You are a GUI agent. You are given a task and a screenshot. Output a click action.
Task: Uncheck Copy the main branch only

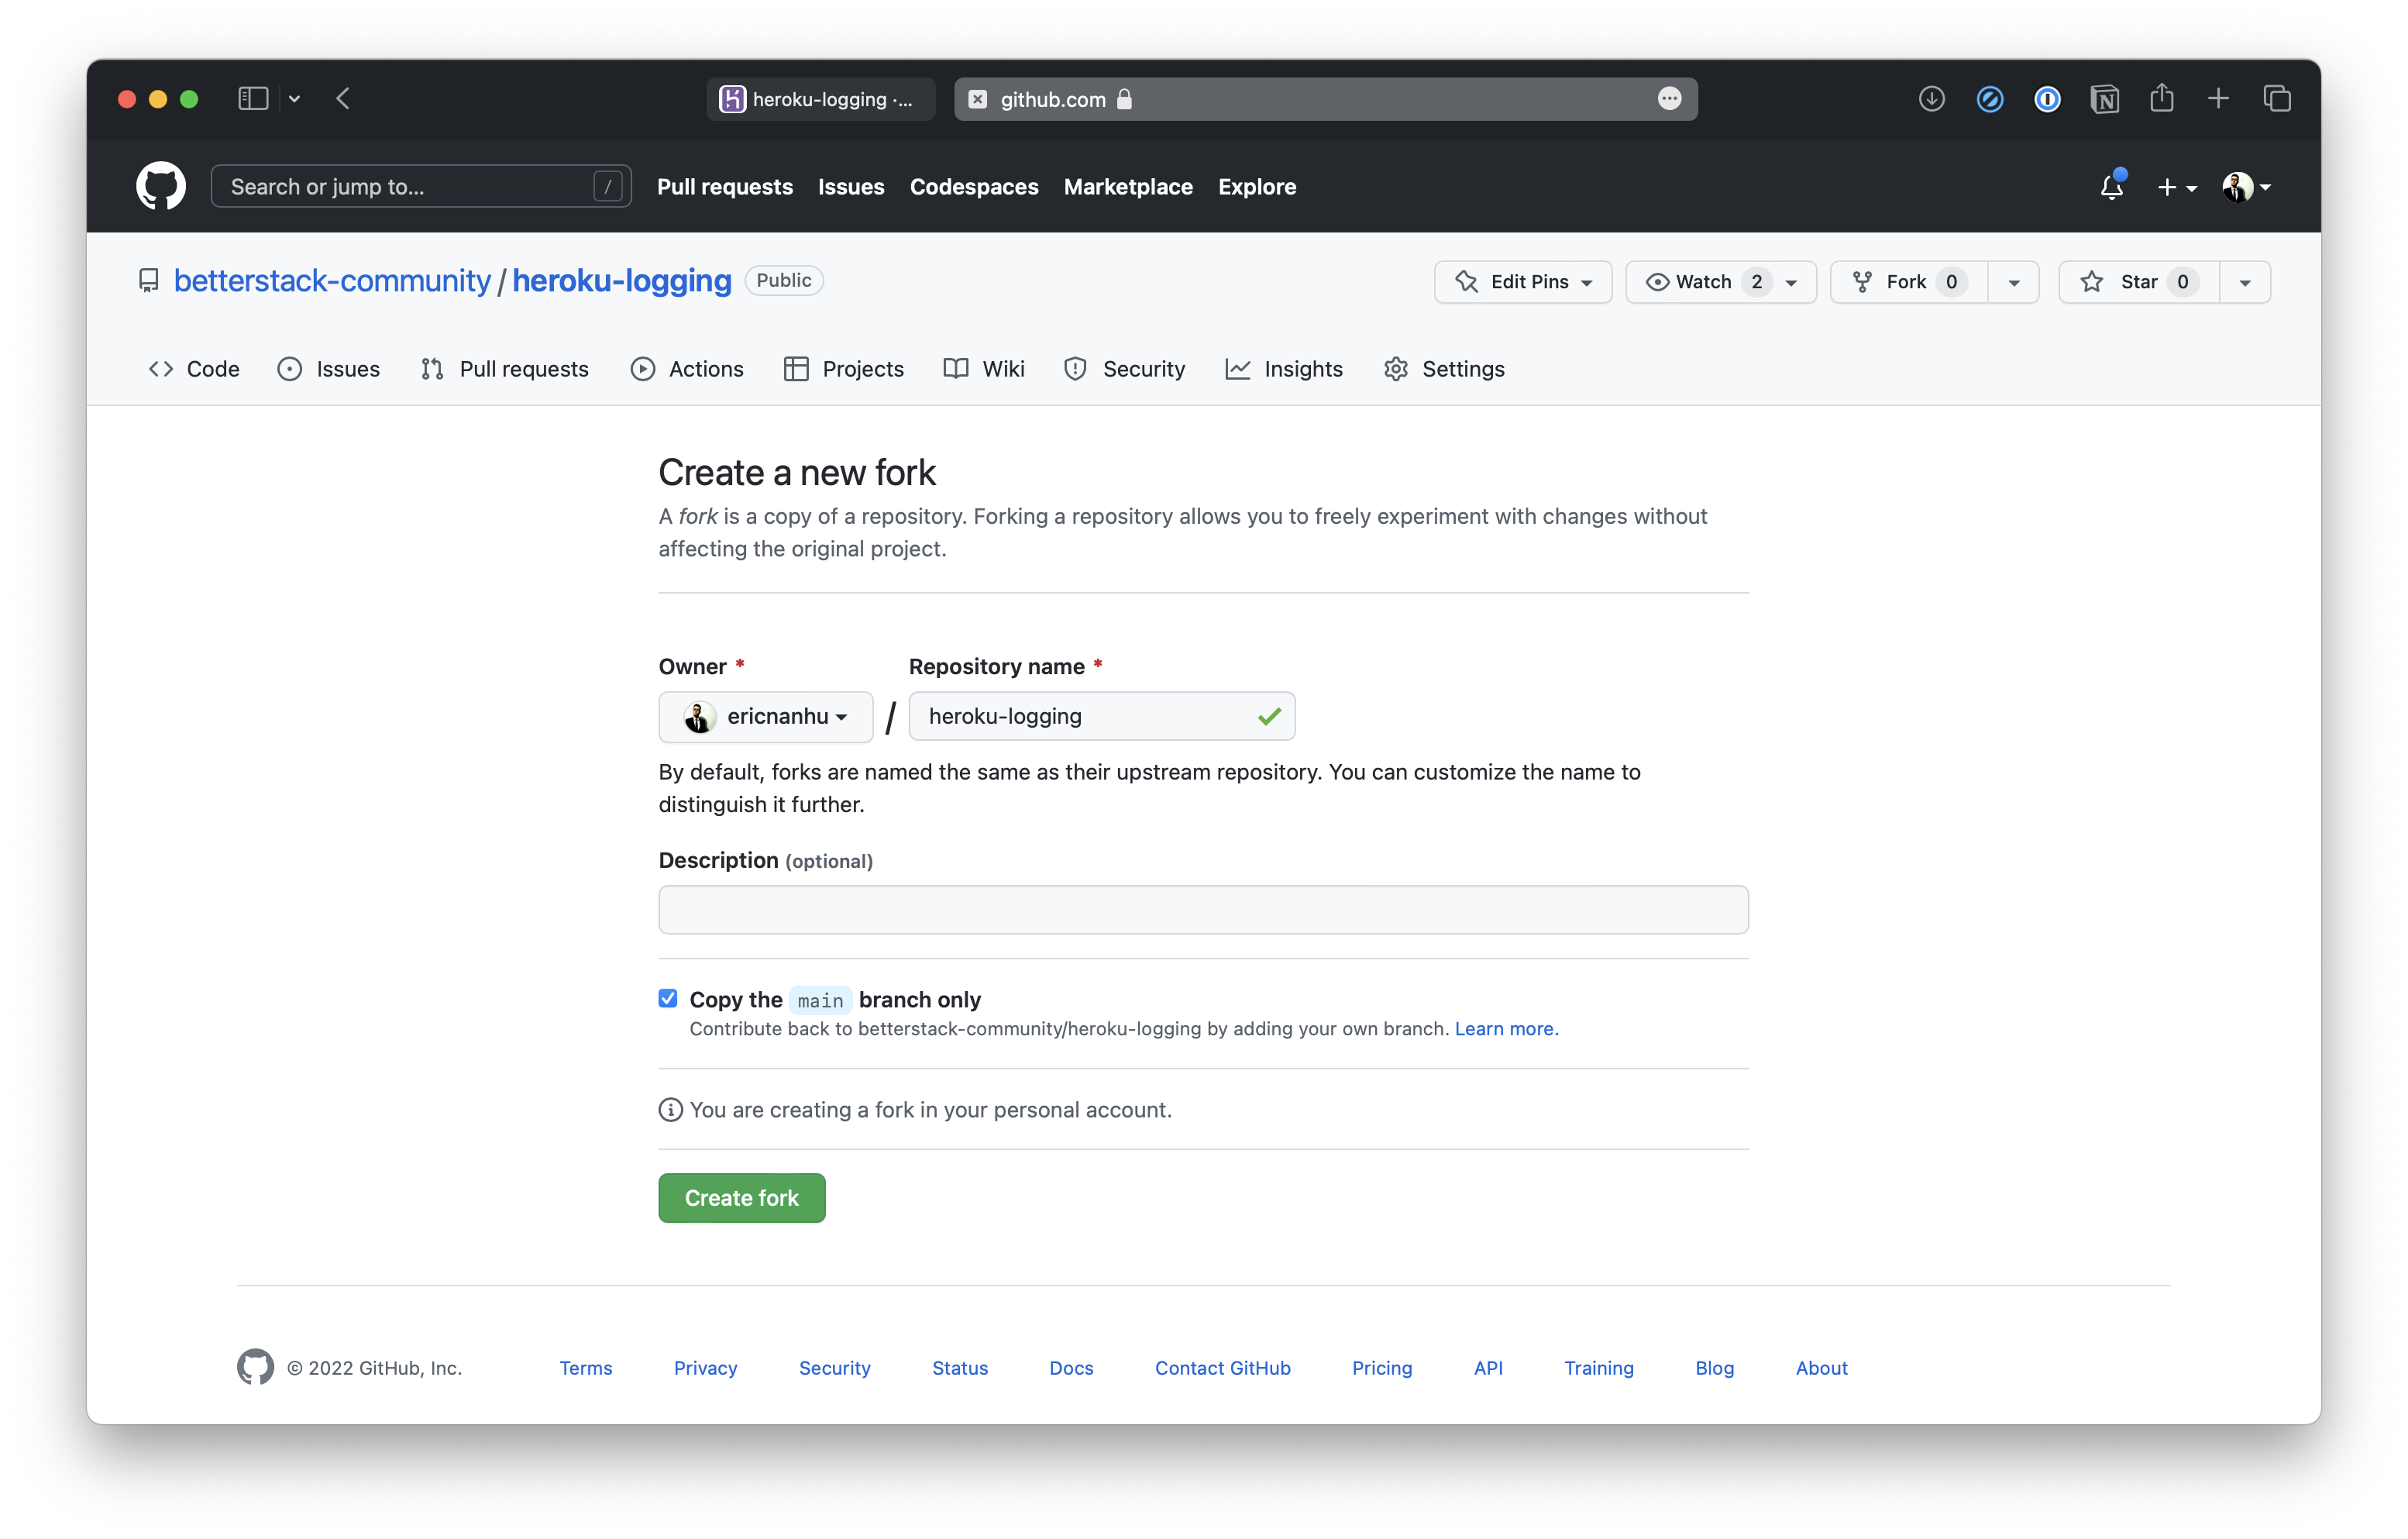tap(668, 998)
